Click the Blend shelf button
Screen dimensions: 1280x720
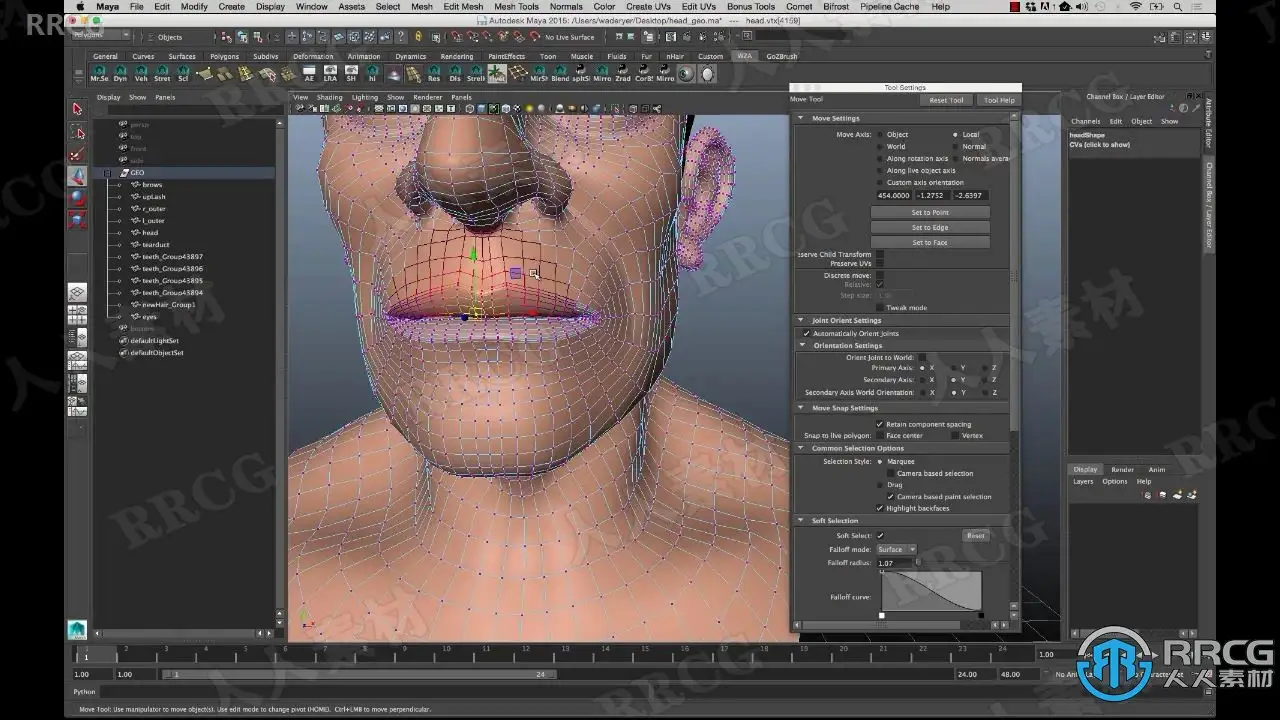point(560,74)
